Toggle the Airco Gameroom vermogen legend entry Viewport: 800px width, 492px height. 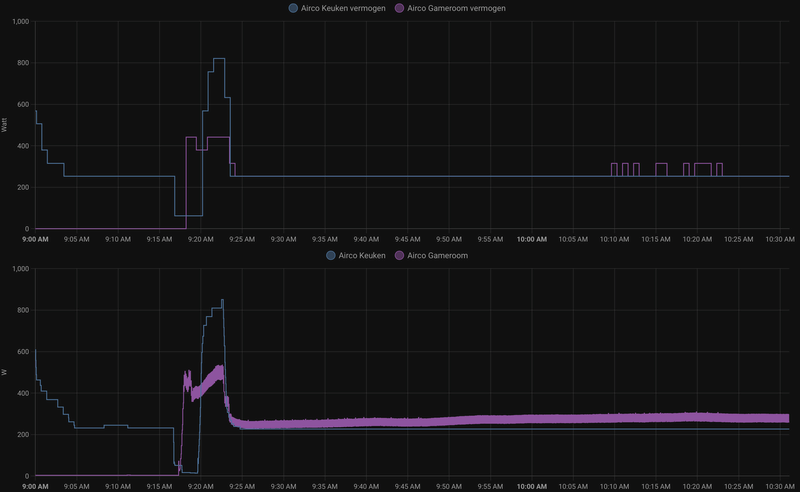(x=451, y=8)
